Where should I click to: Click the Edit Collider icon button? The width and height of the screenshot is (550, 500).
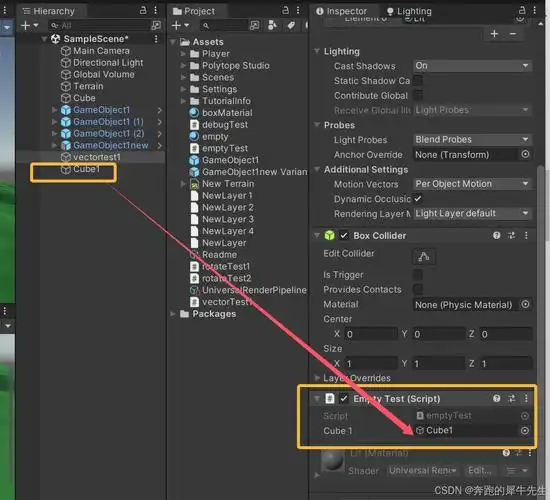pos(423,257)
